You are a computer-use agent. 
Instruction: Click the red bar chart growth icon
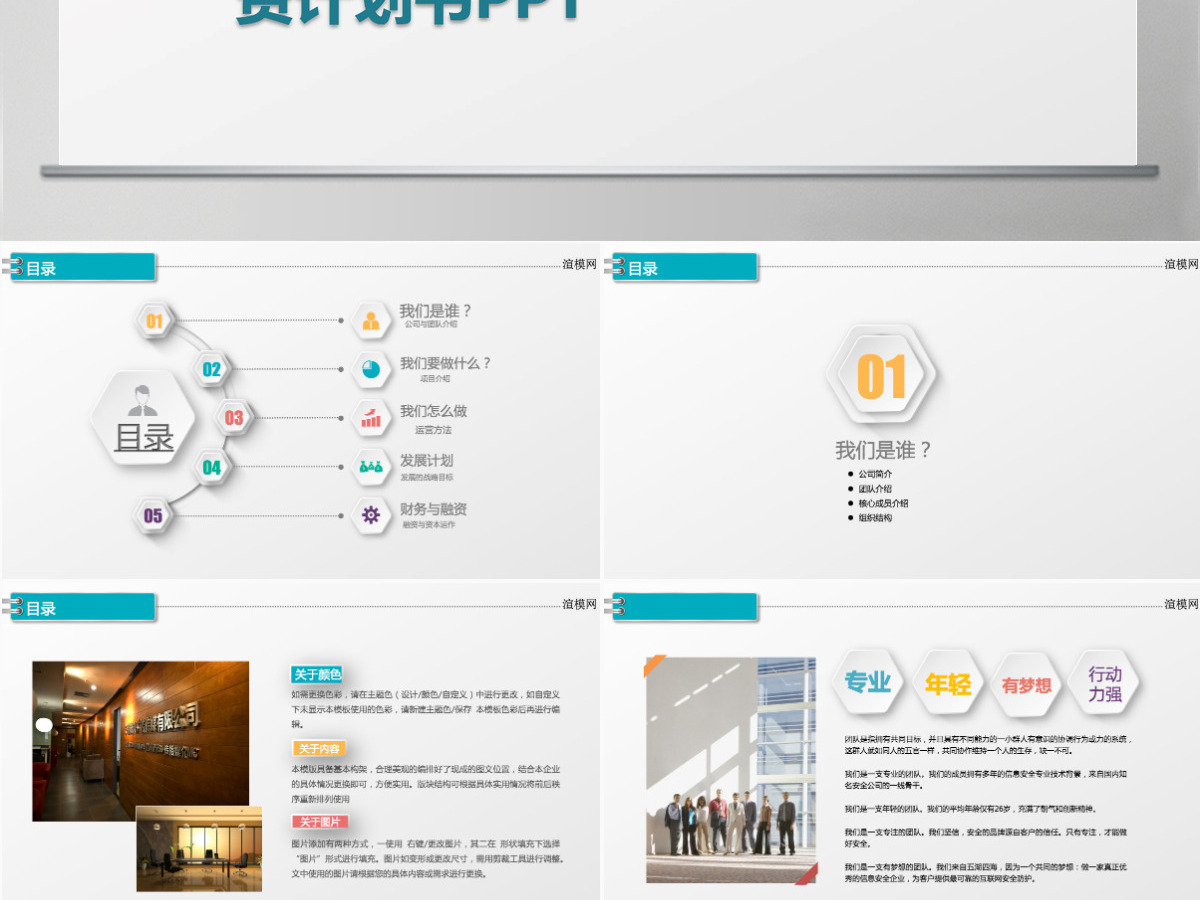pos(371,418)
